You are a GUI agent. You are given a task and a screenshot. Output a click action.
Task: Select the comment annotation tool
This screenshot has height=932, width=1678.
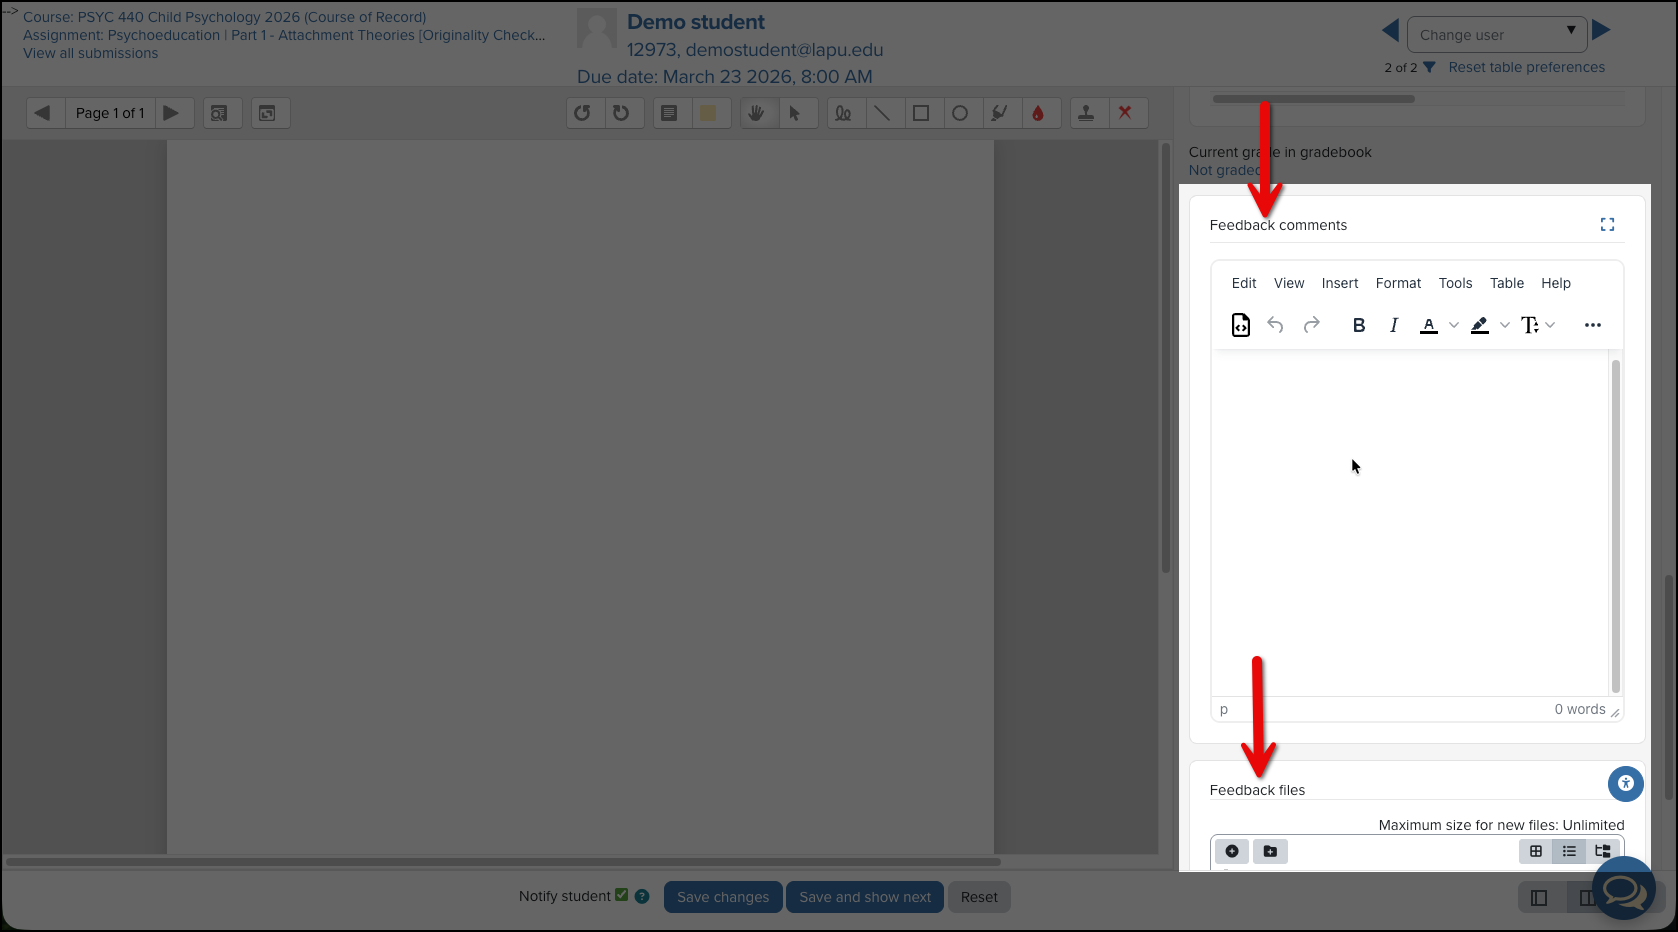pyautogui.click(x=670, y=113)
